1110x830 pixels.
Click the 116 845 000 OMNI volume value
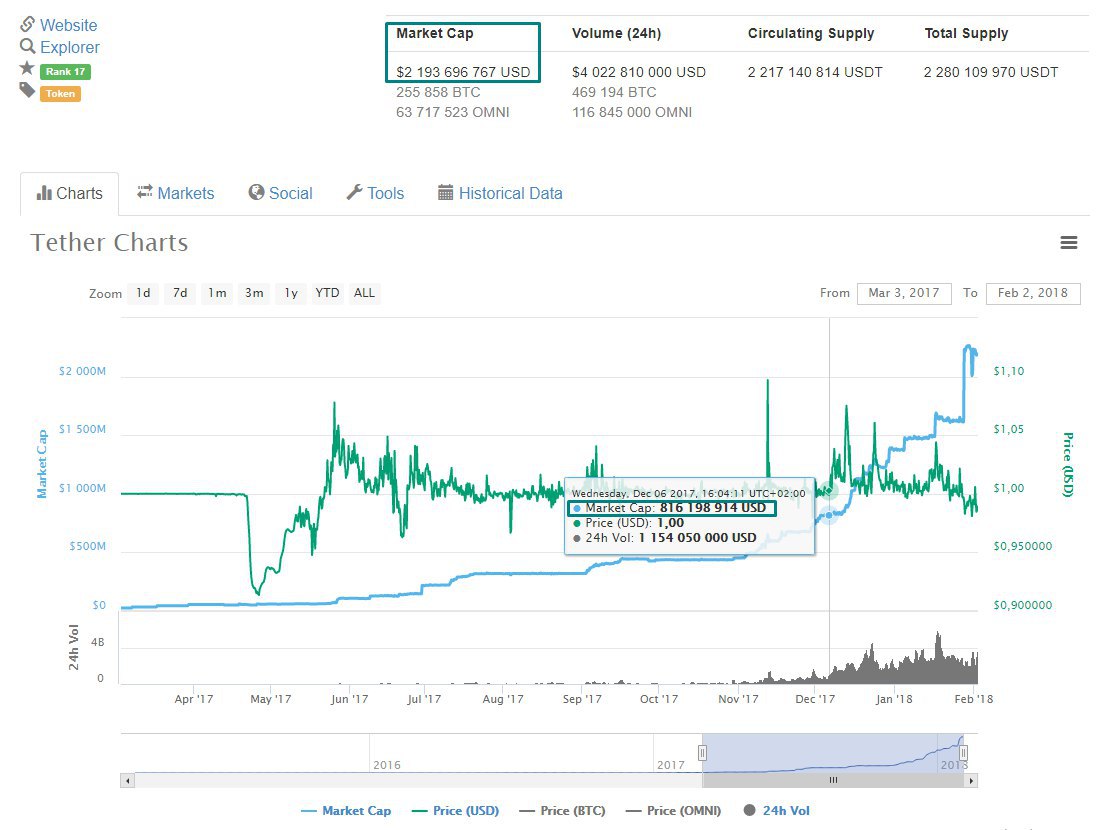tap(632, 112)
